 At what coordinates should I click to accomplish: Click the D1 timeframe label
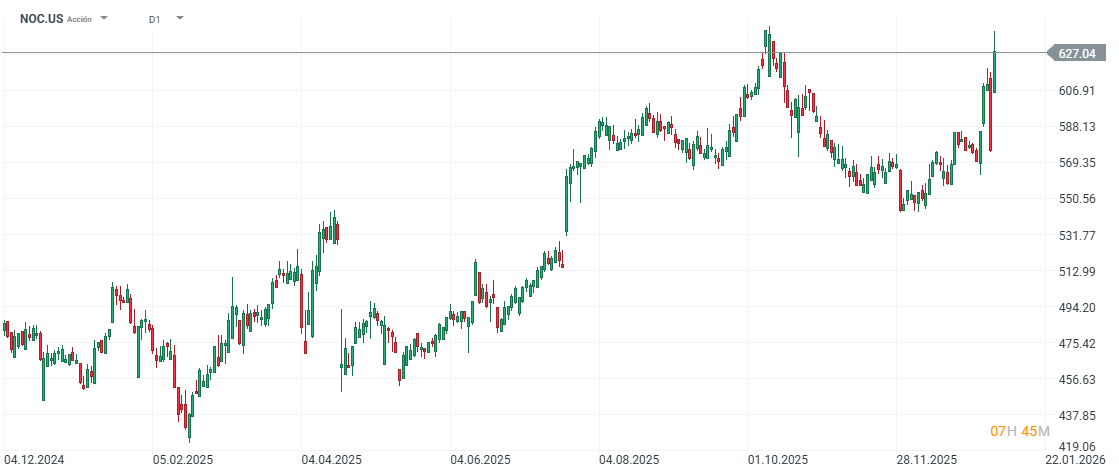click(x=154, y=19)
